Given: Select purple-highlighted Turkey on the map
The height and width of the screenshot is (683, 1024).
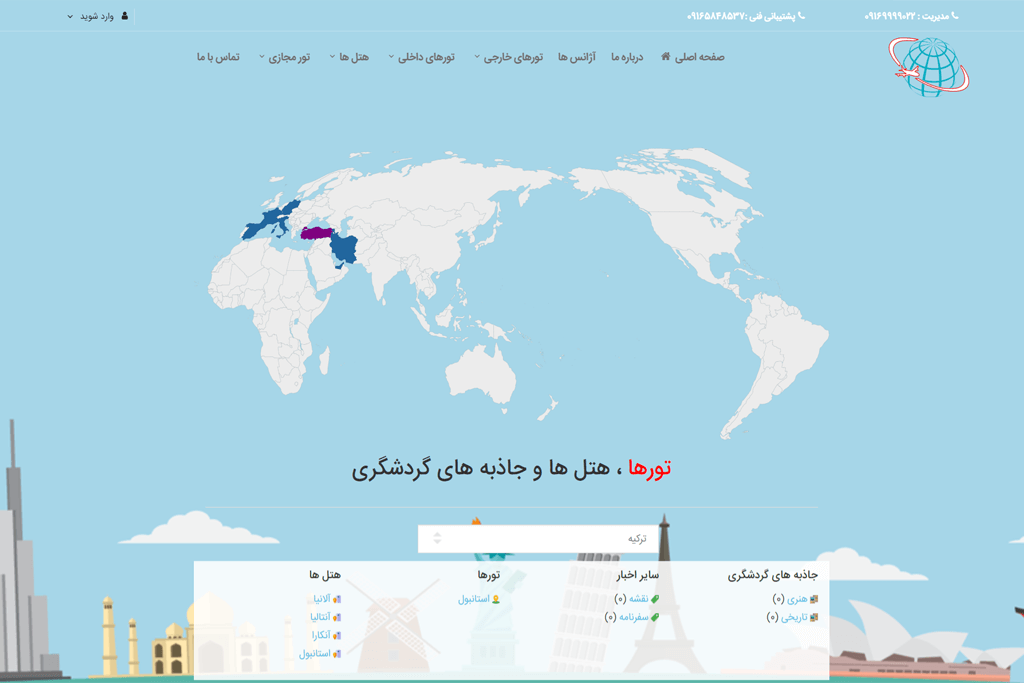Looking at the screenshot, I should (x=316, y=233).
